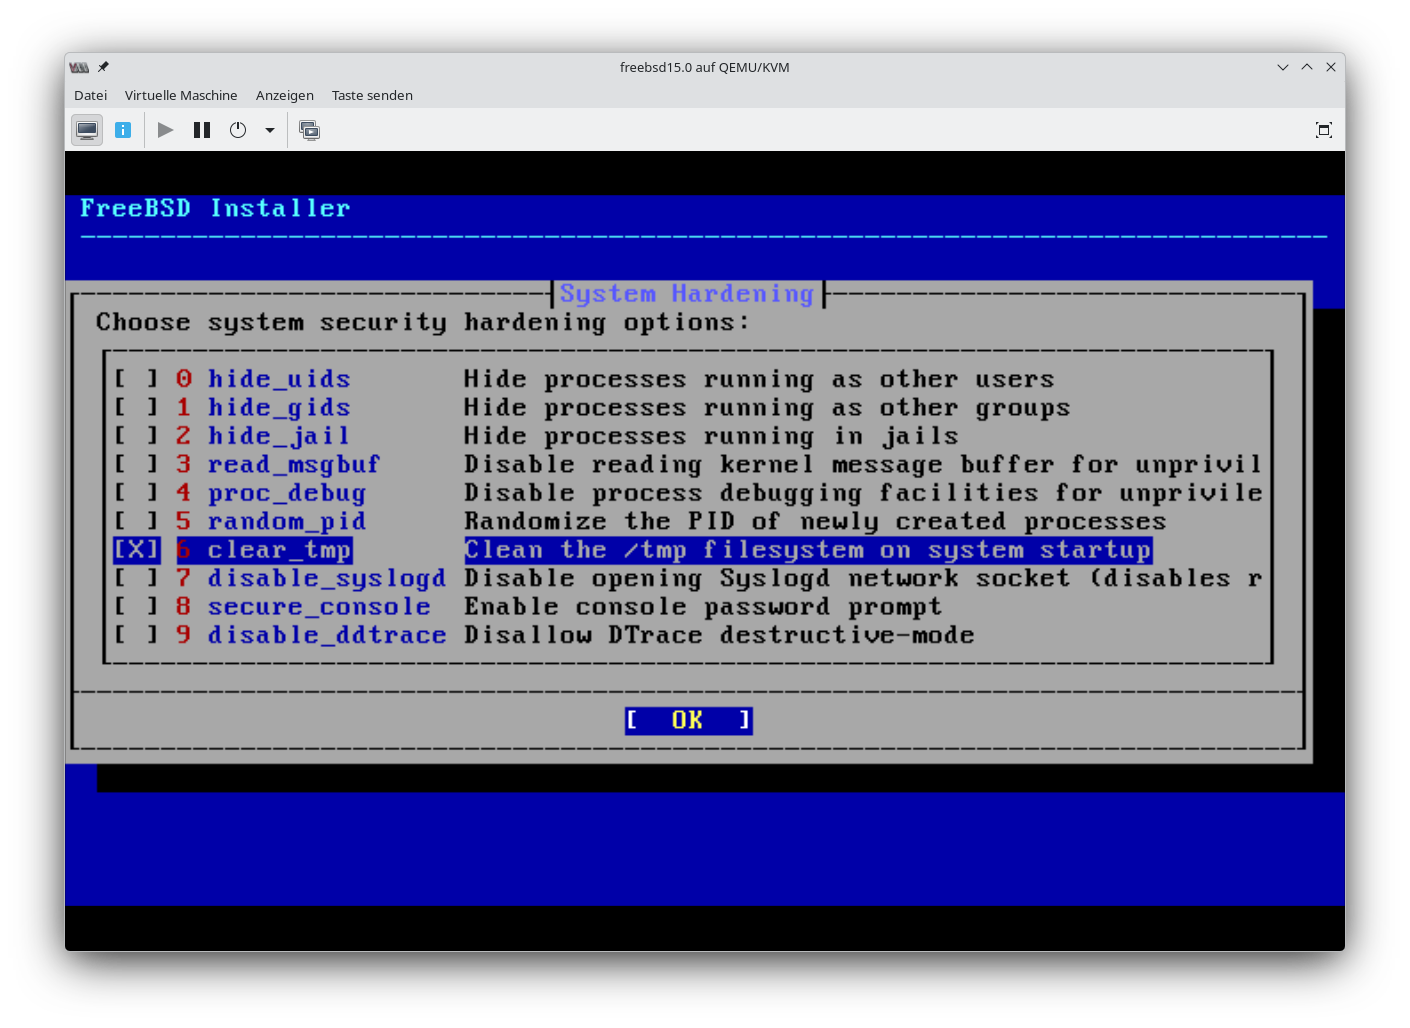The width and height of the screenshot is (1410, 1028).
Task: Click the pin icon in title bar
Action: click(103, 67)
